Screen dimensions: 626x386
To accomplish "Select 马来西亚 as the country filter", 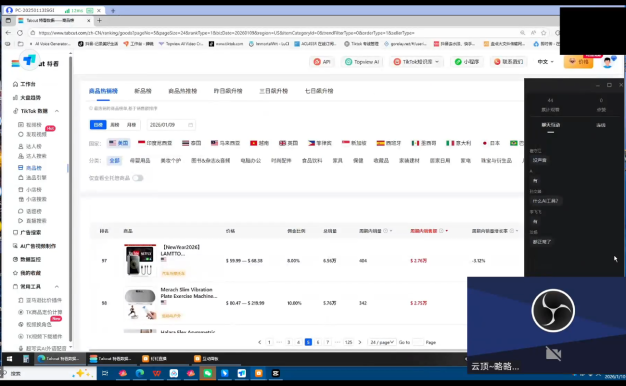I will [x=226, y=143].
